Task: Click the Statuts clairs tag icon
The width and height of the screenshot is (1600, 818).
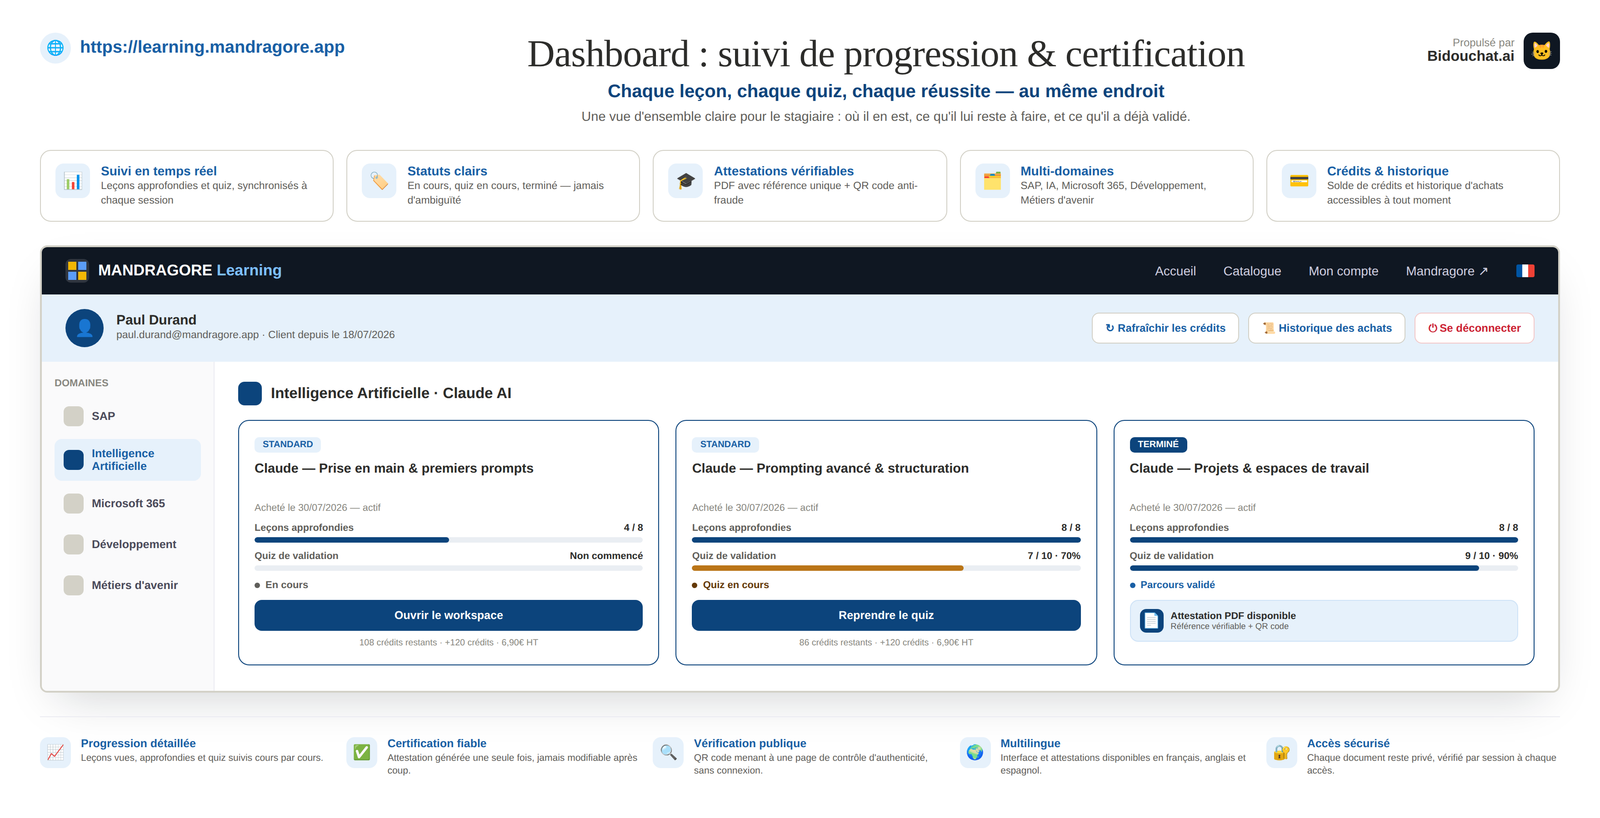Action: [379, 181]
